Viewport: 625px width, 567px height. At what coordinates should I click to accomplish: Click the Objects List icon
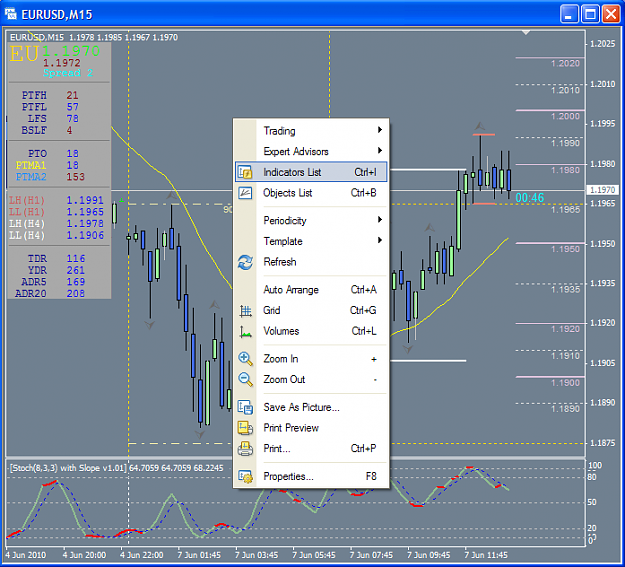click(245, 193)
